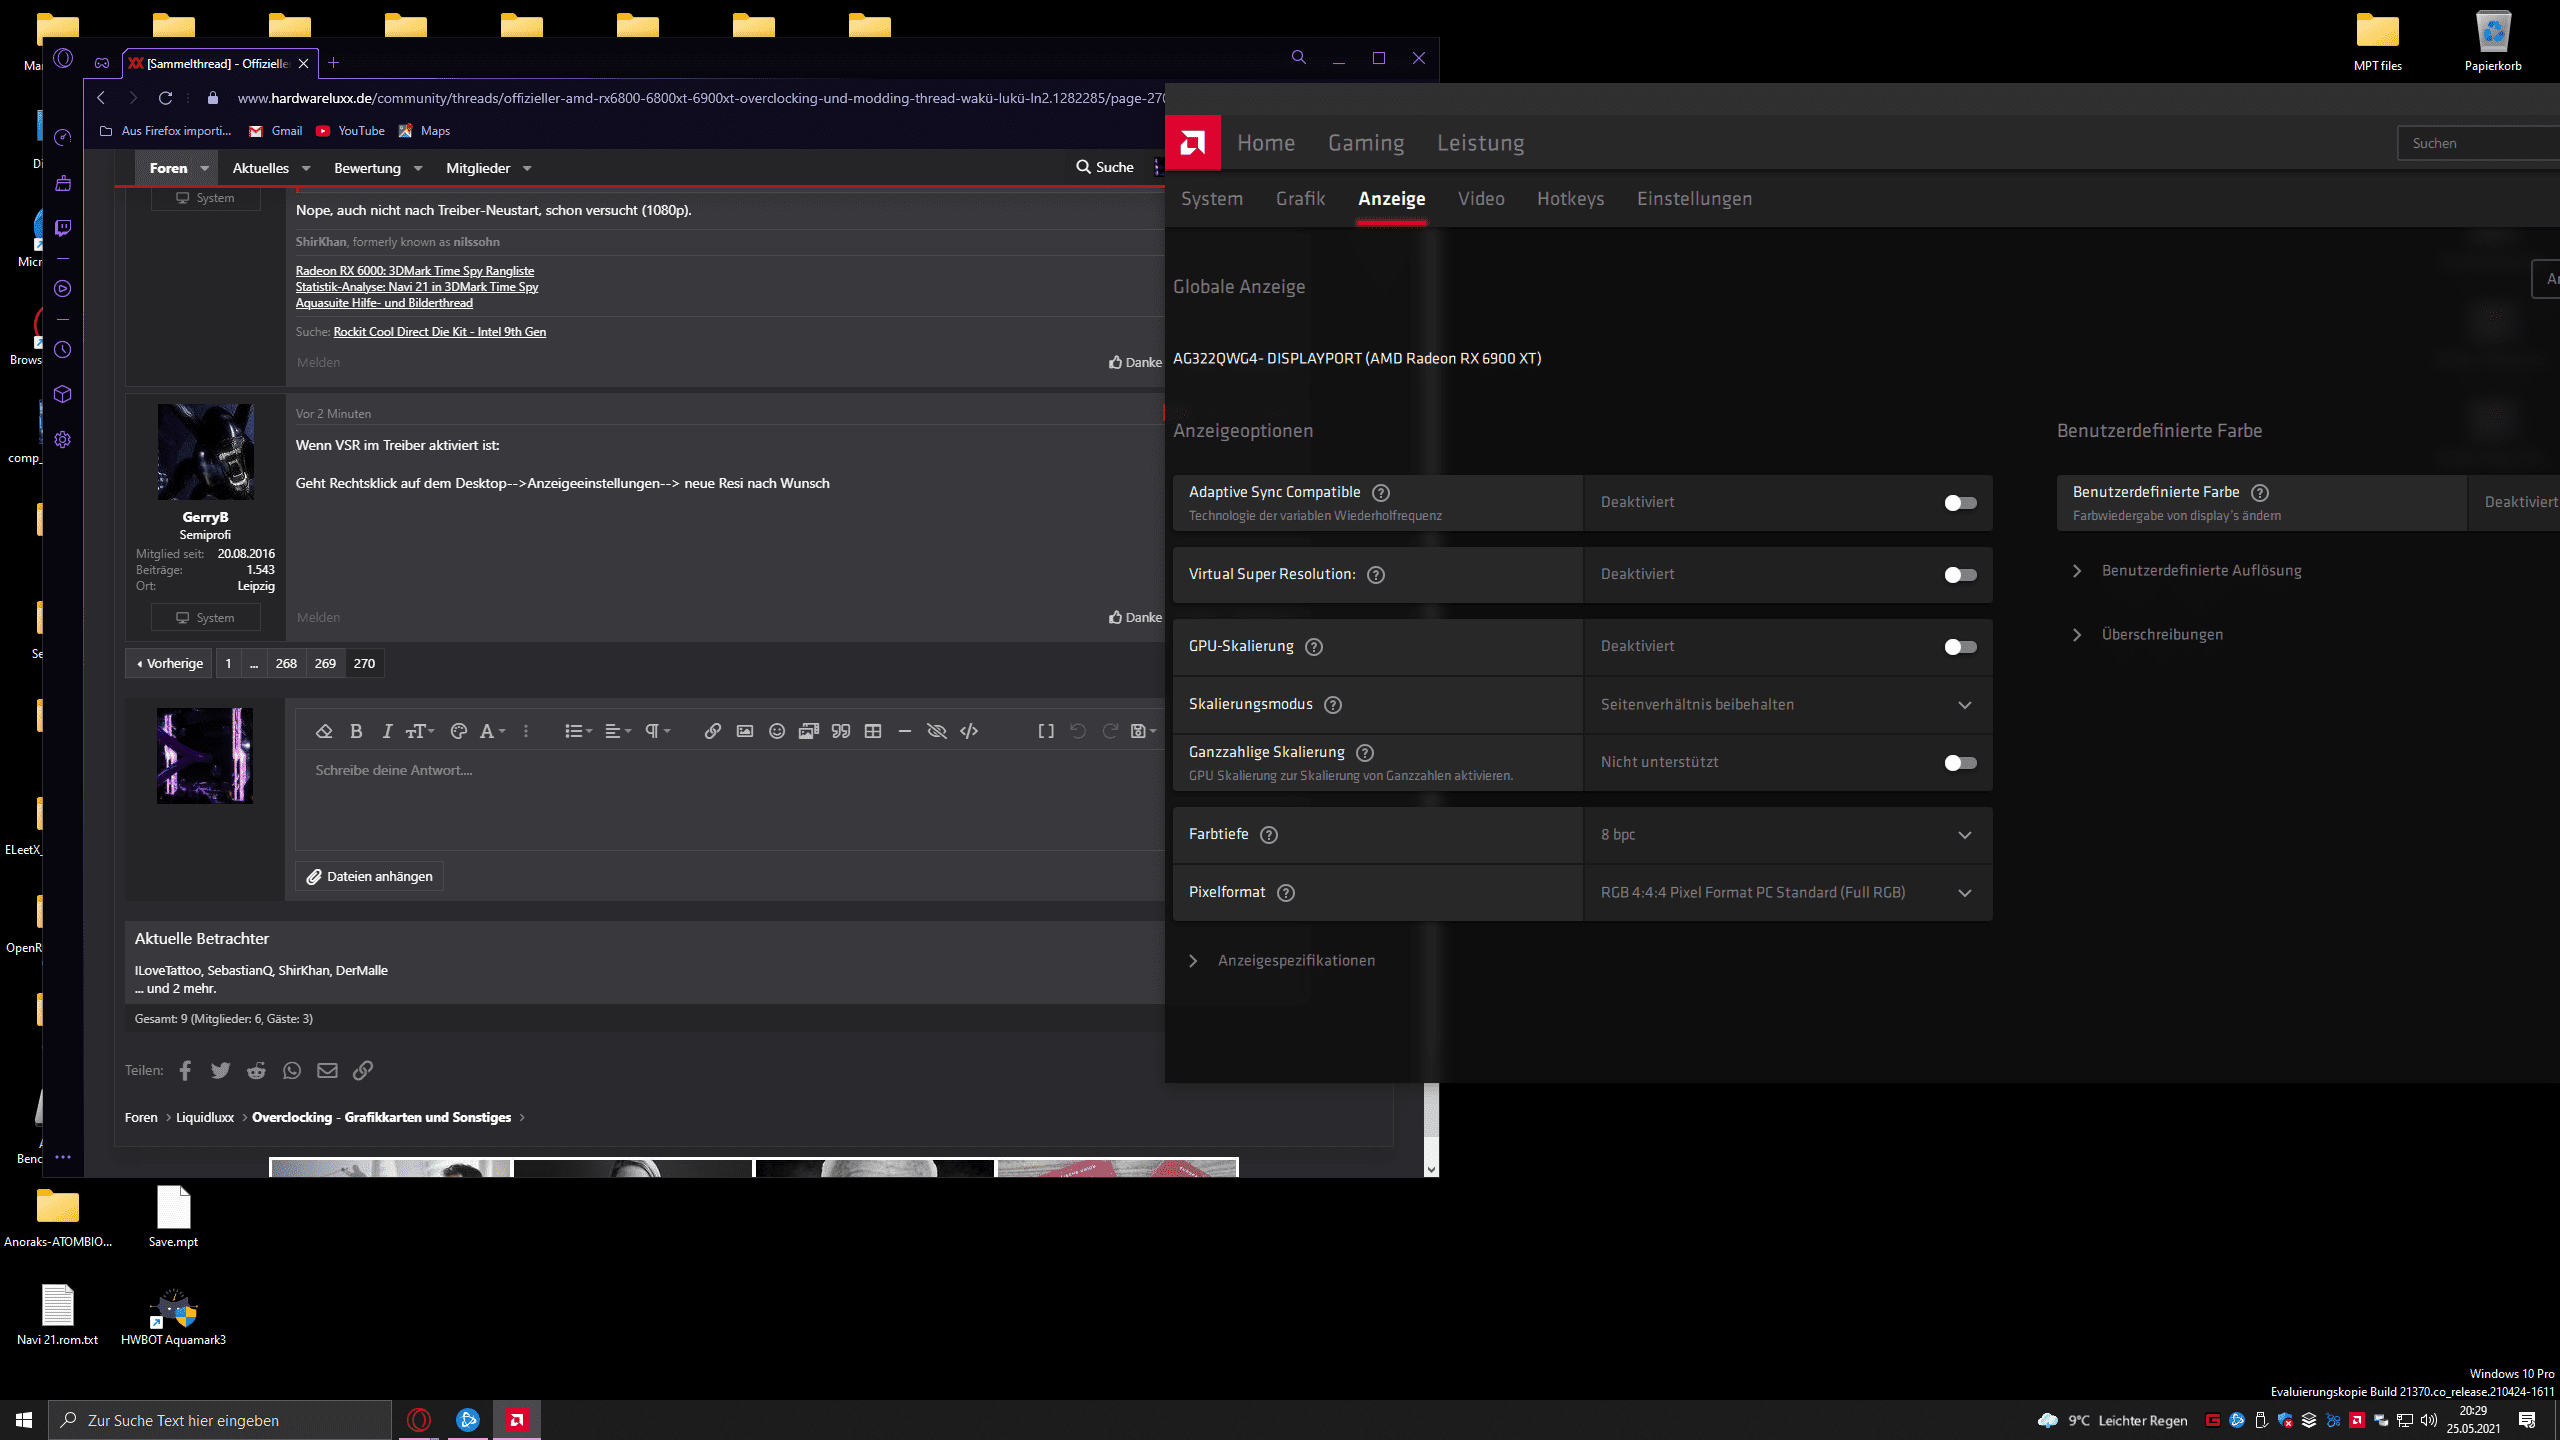The image size is (2560, 1440).
Task: Click Danke on GerryB's post
Action: (1135, 618)
